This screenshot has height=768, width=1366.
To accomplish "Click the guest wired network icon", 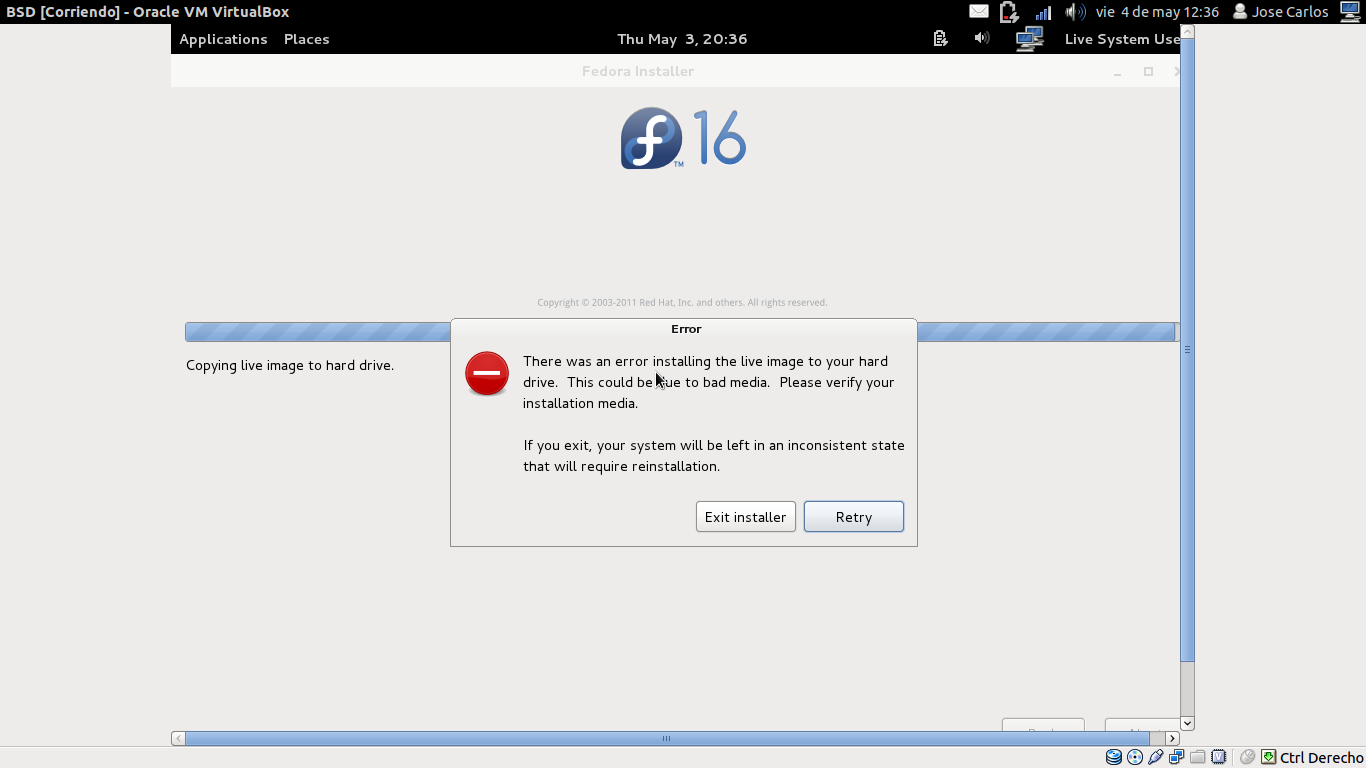I will [x=1030, y=38].
